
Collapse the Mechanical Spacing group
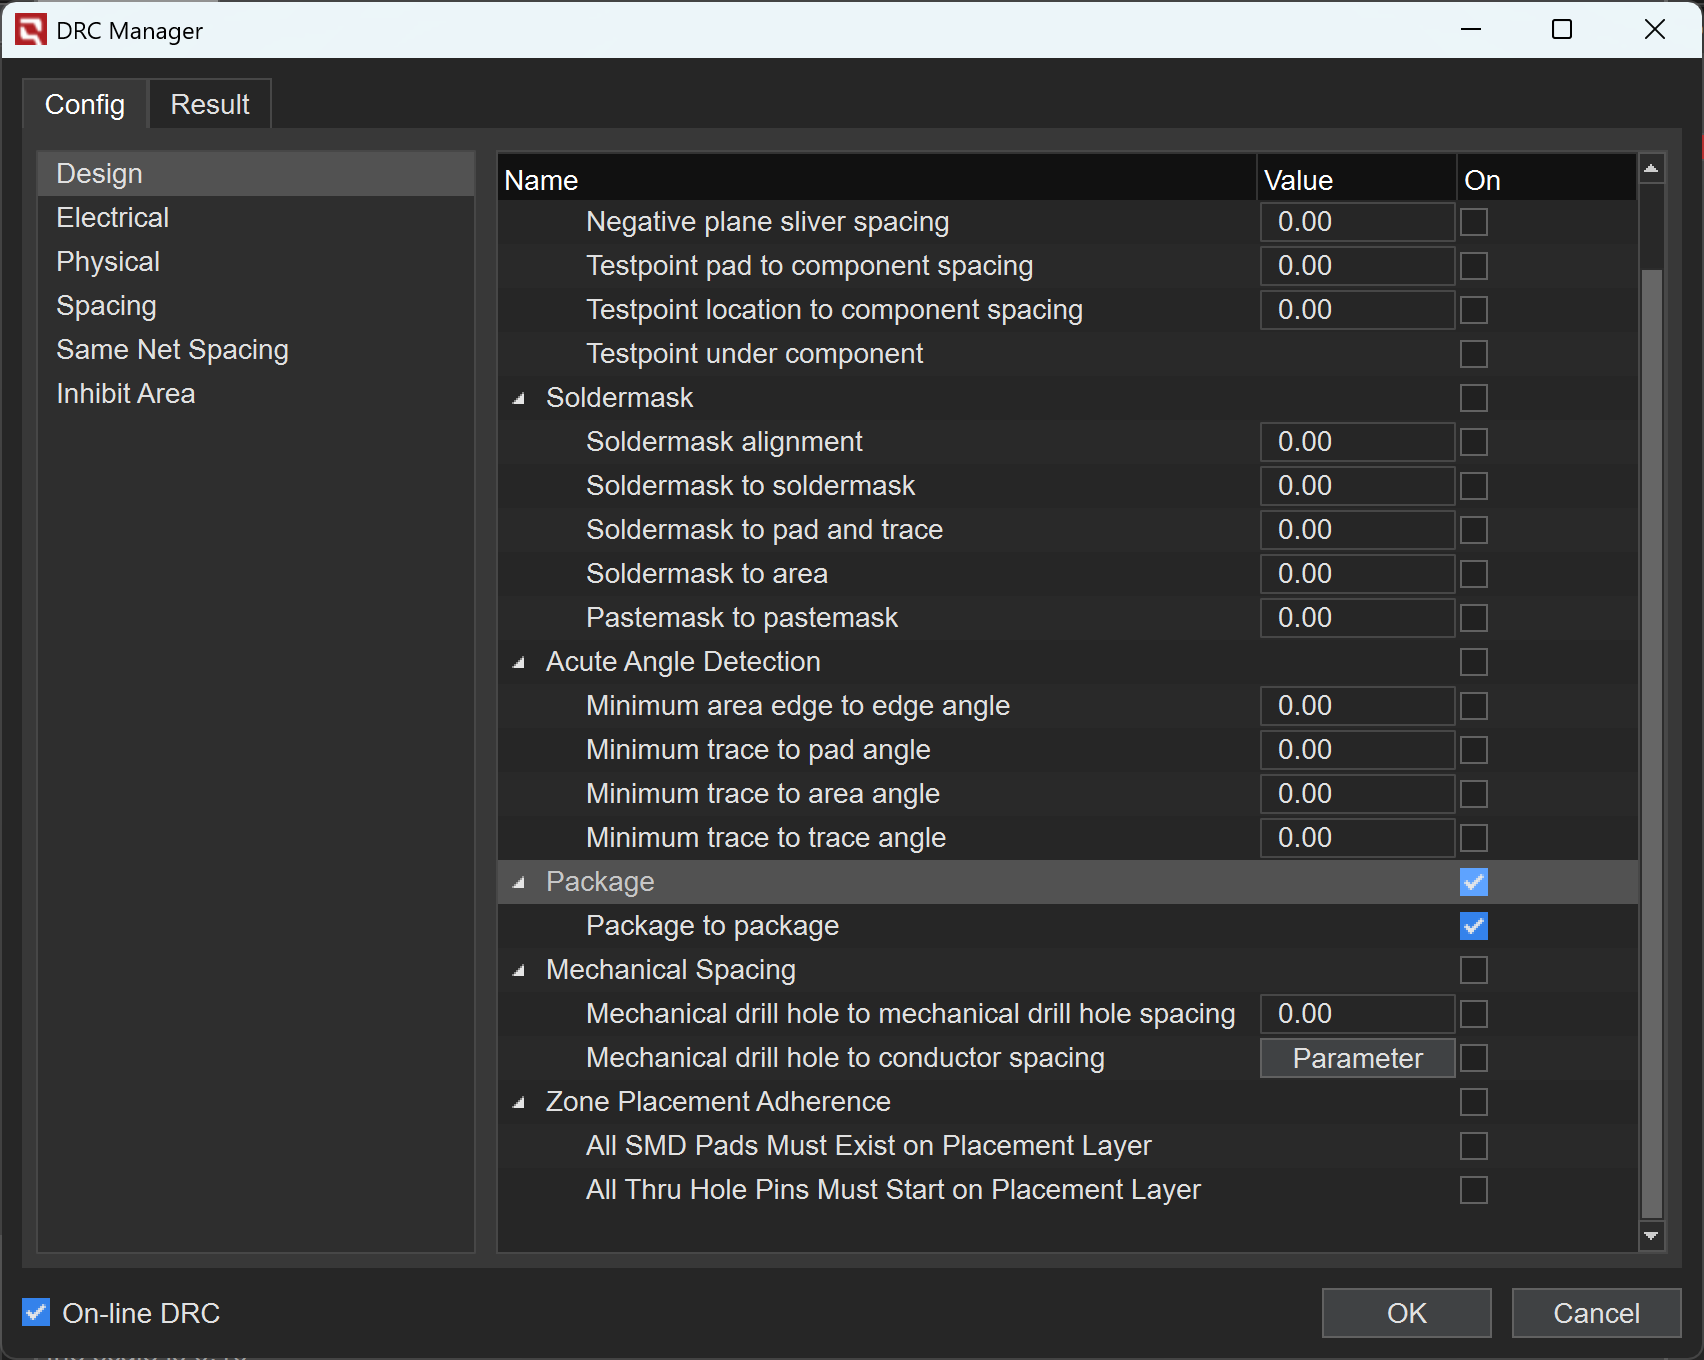[519, 971]
